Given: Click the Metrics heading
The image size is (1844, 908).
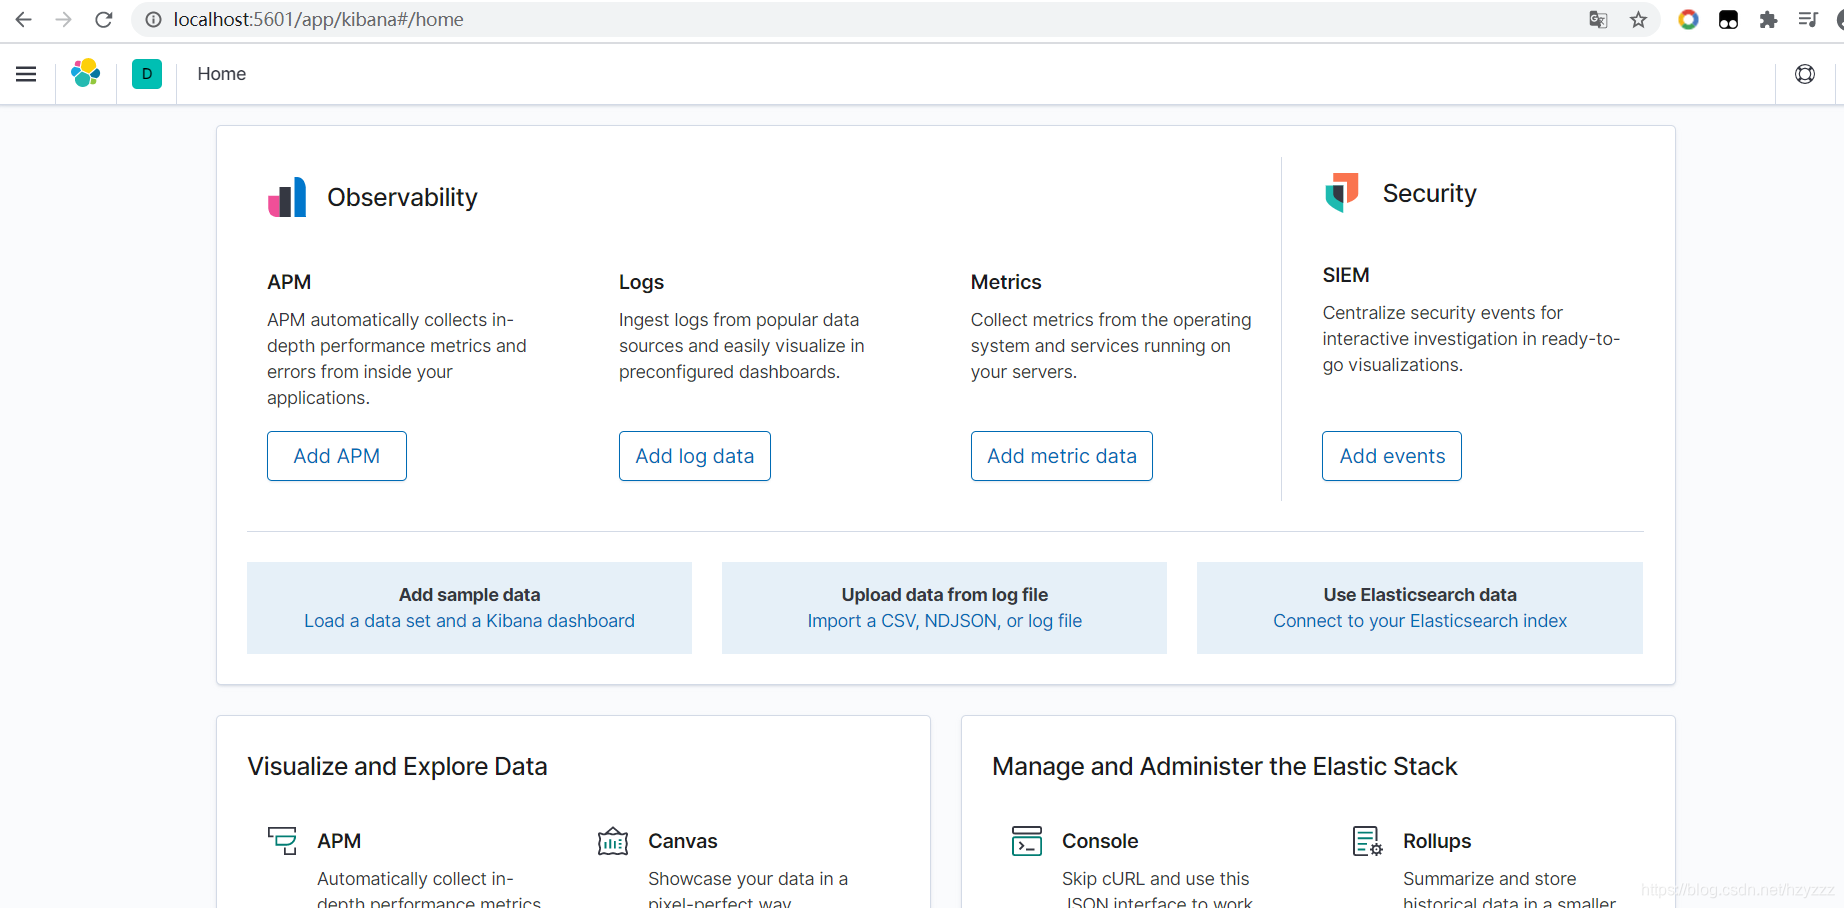Looking at the screenshot, I should [1006, 282].
